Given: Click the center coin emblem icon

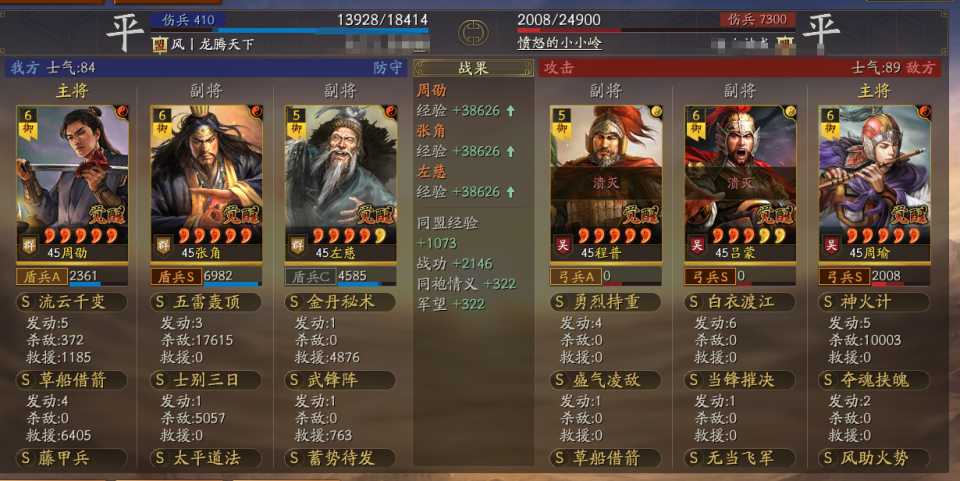Looking at the screenshot, I should pyautogui.click(x=473, y=32).
